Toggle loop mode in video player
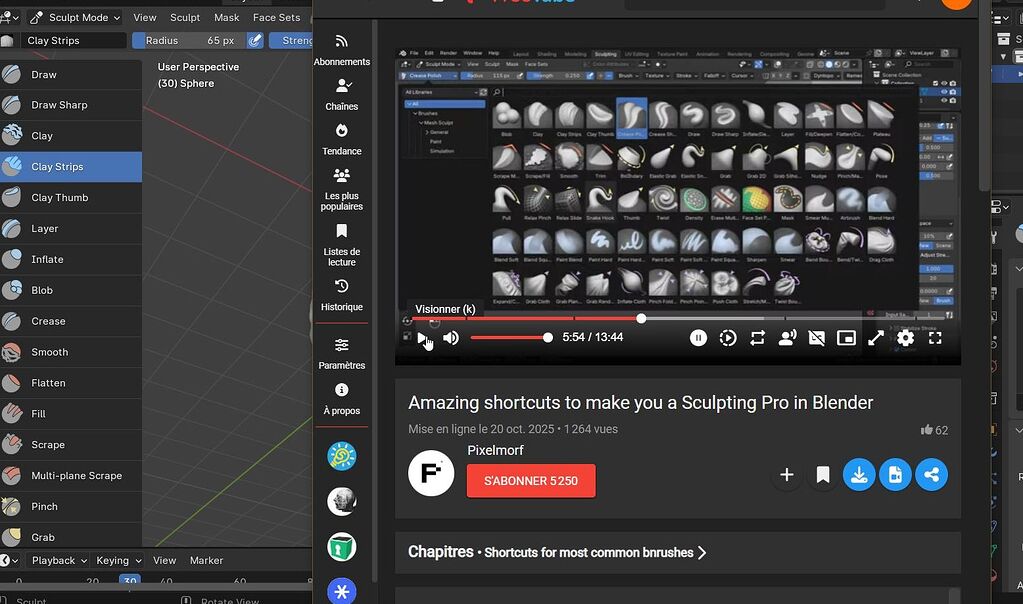1023x604 pixels. pos(757,338)
